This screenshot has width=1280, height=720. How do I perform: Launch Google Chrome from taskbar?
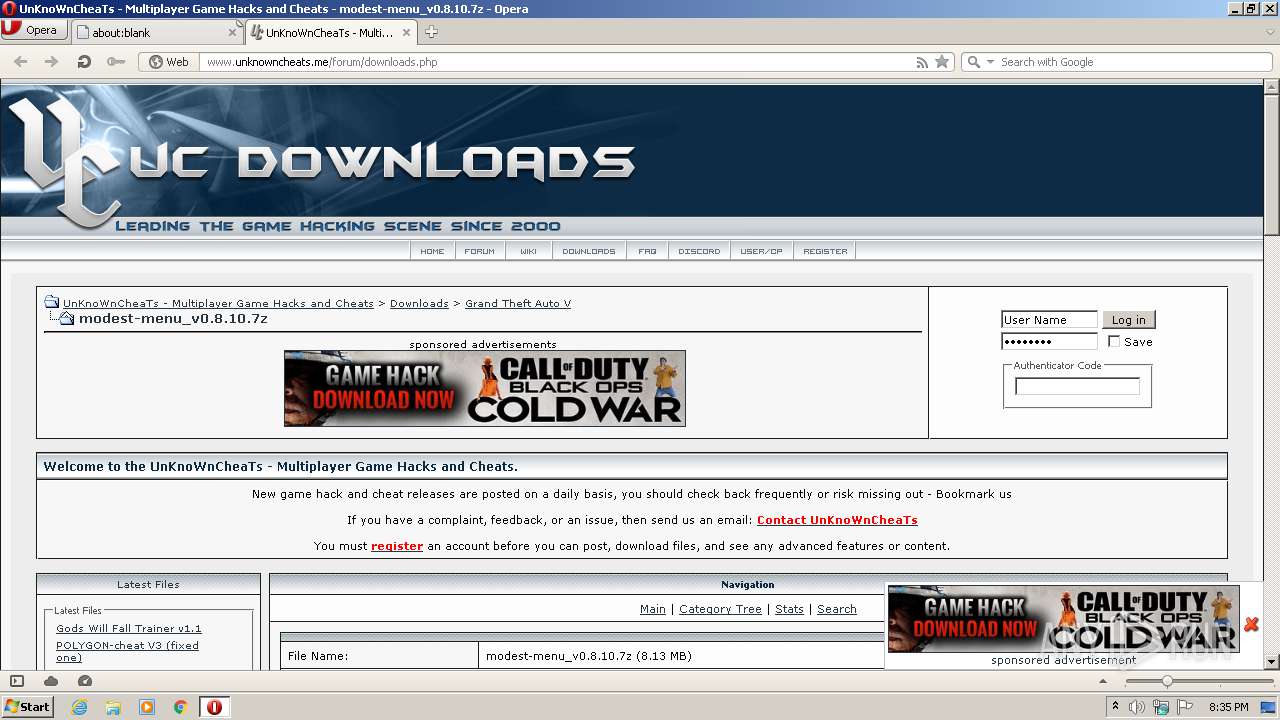click(x=180, y=707)
